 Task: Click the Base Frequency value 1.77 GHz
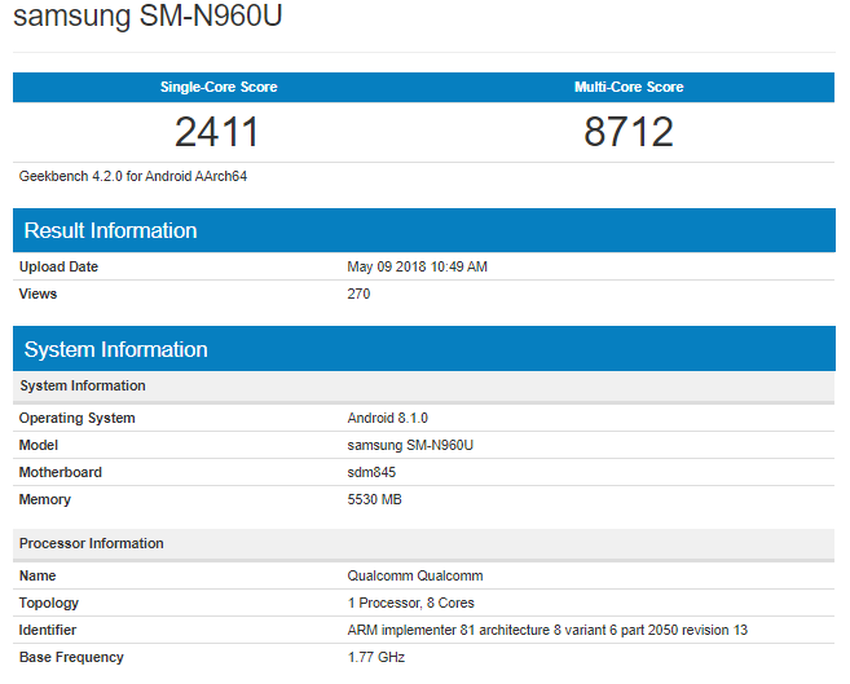pyautogui.click(x=375, y=657)
